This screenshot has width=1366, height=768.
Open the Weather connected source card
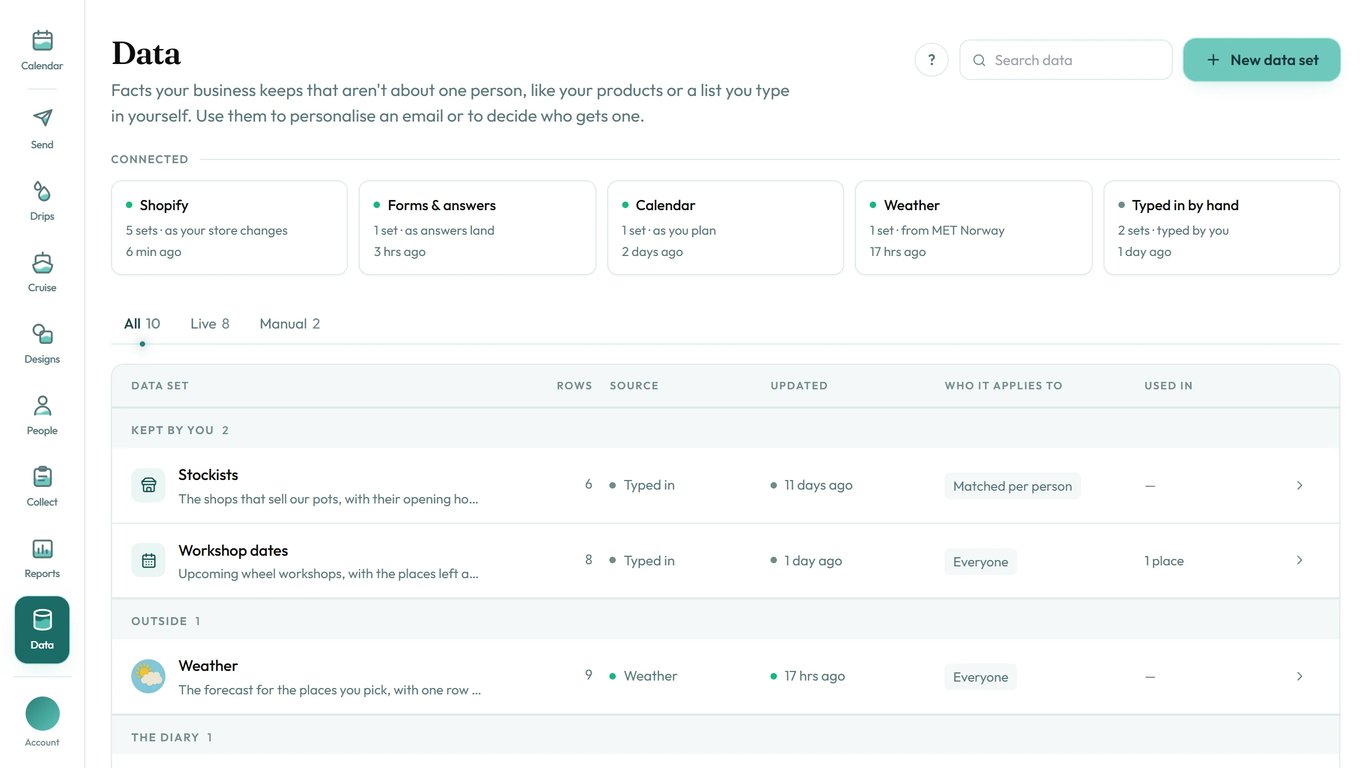(973, 227)
